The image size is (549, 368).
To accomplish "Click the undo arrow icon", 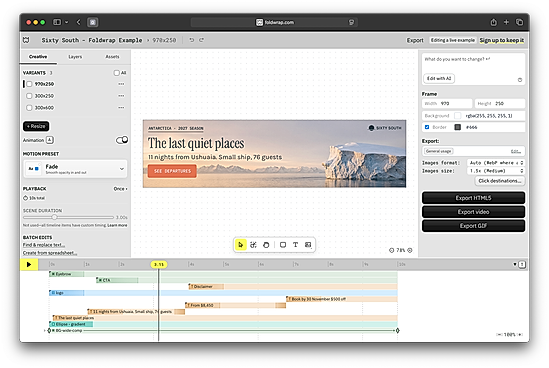I will [x=192, y=40].
